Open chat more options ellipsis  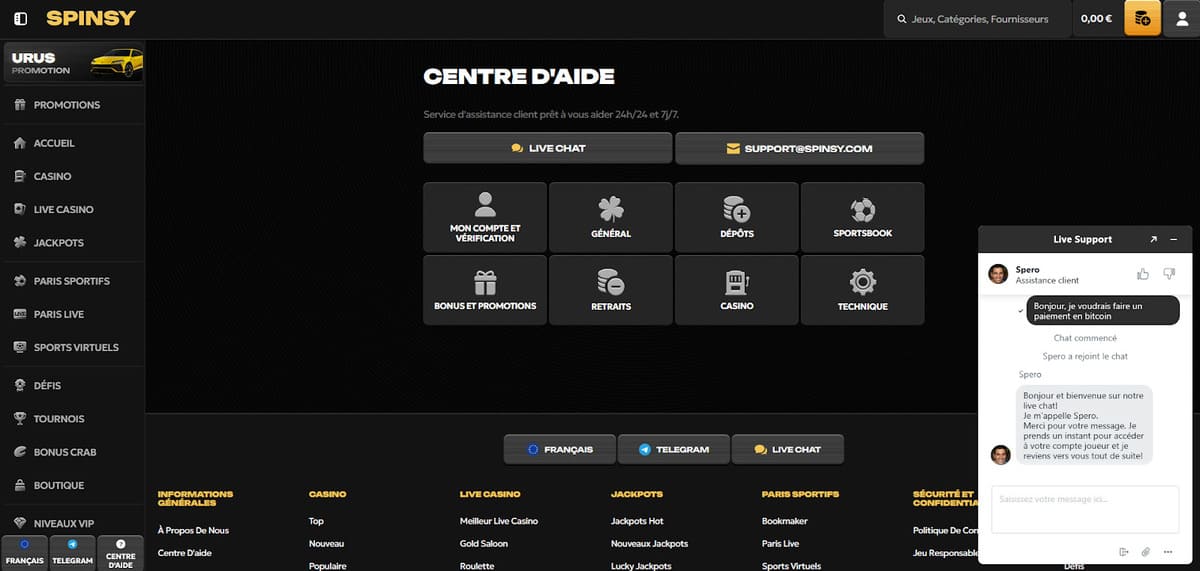tap(1168, 552)
